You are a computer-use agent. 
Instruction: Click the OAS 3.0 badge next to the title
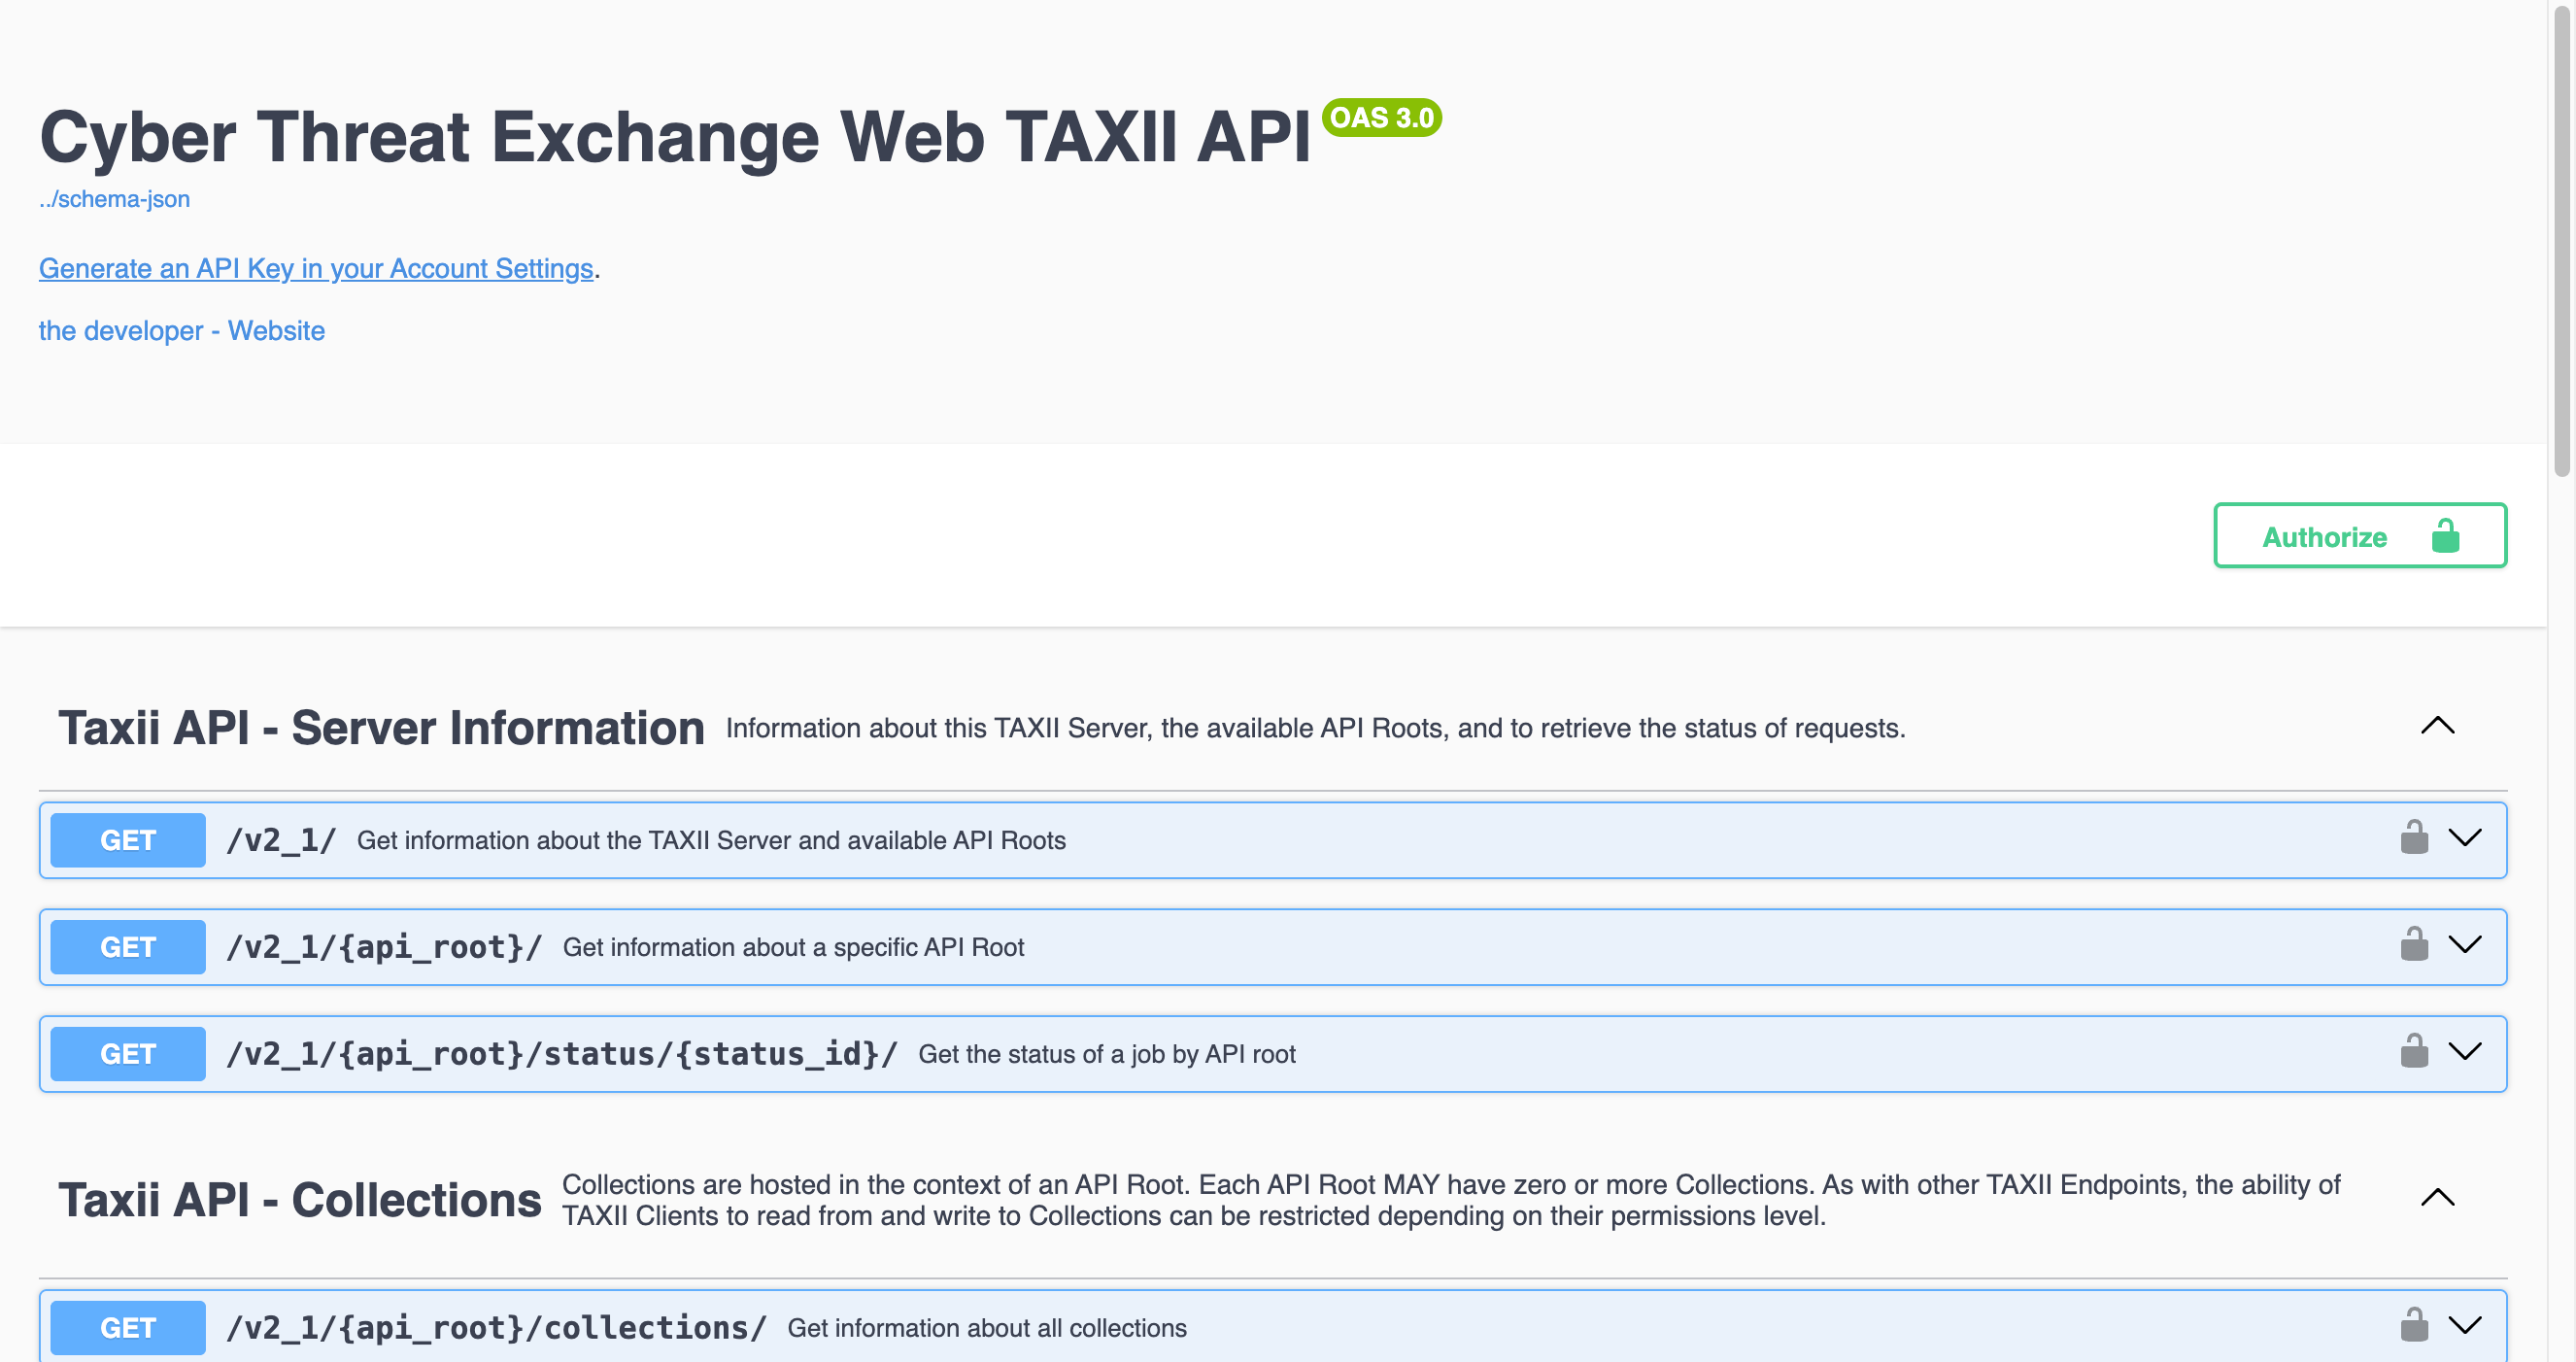tap(1381, 118)
